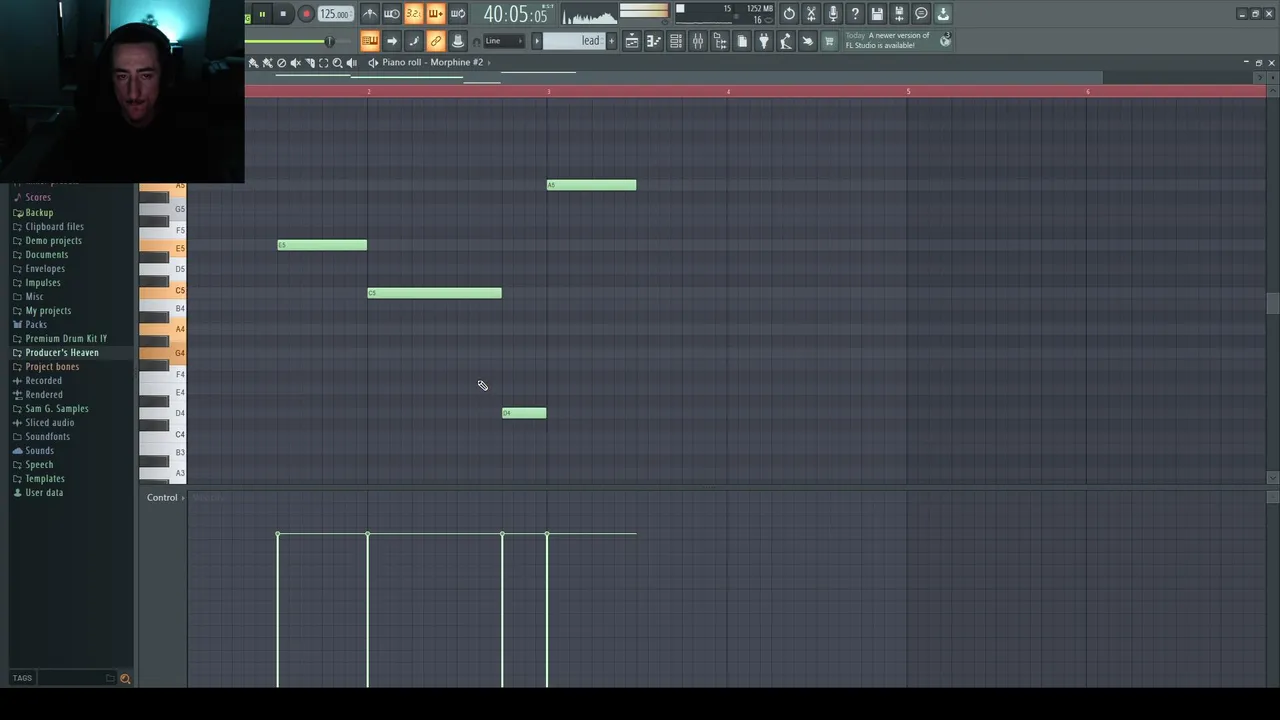This screenshot has height=720, width=1280.
Task: Click the tempo field showing 125.000
Action: pyautogui.click(x=334, y=14)
